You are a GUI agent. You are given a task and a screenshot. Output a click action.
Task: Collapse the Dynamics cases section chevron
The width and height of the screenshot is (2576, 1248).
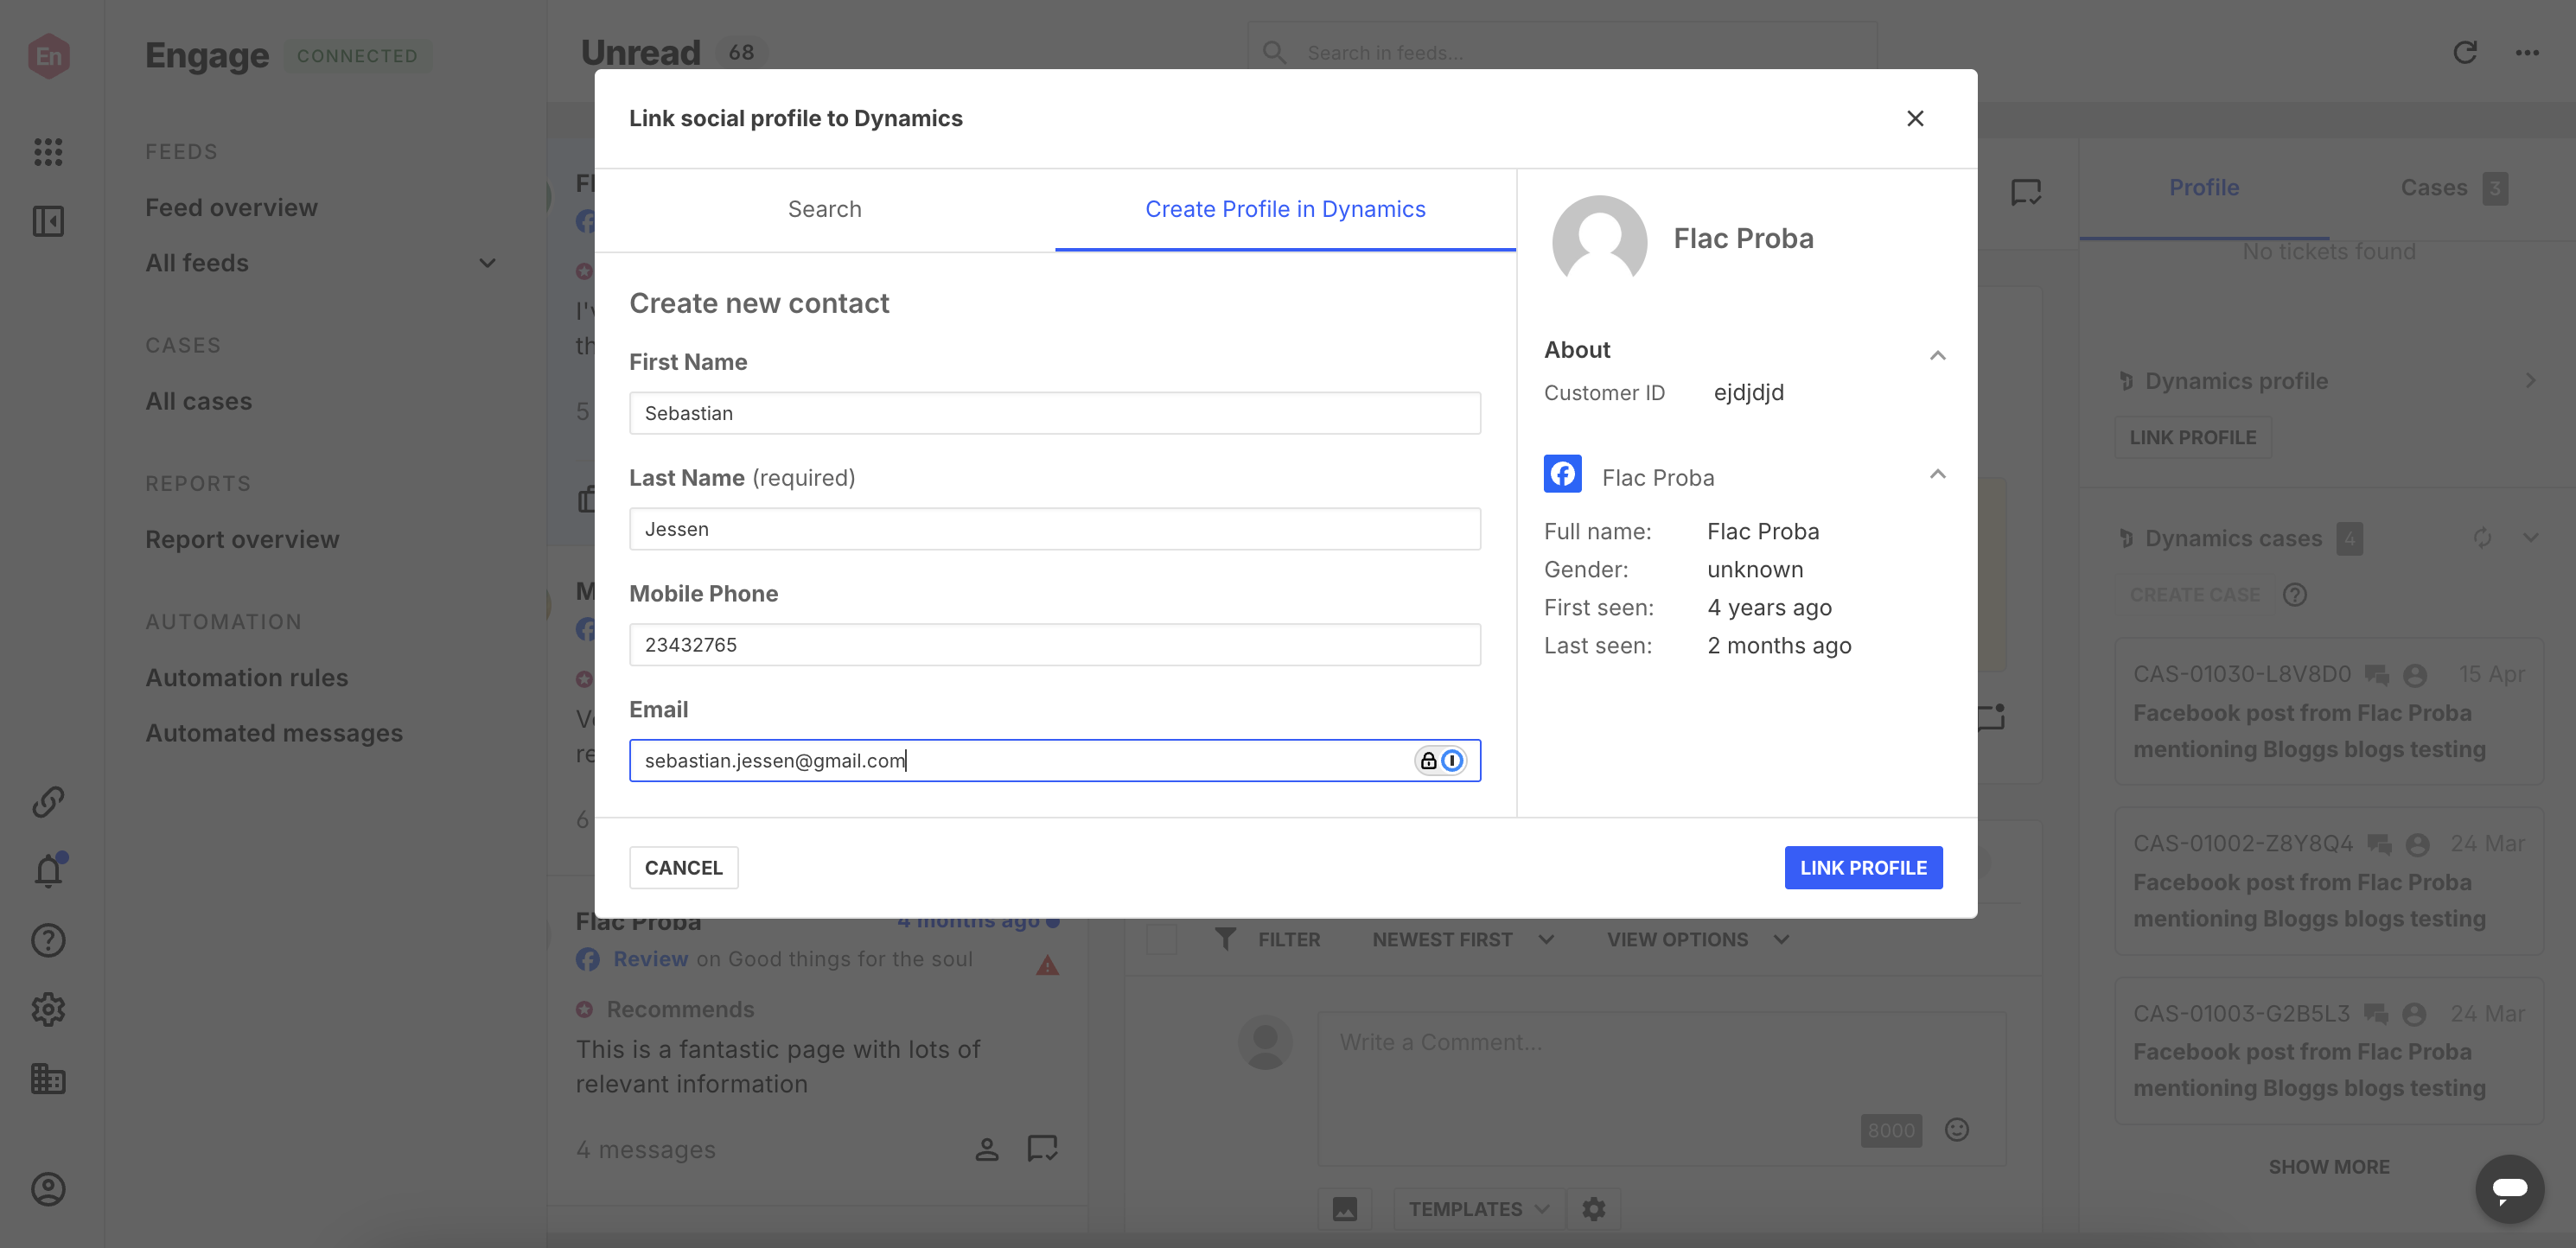[2530, 538]
